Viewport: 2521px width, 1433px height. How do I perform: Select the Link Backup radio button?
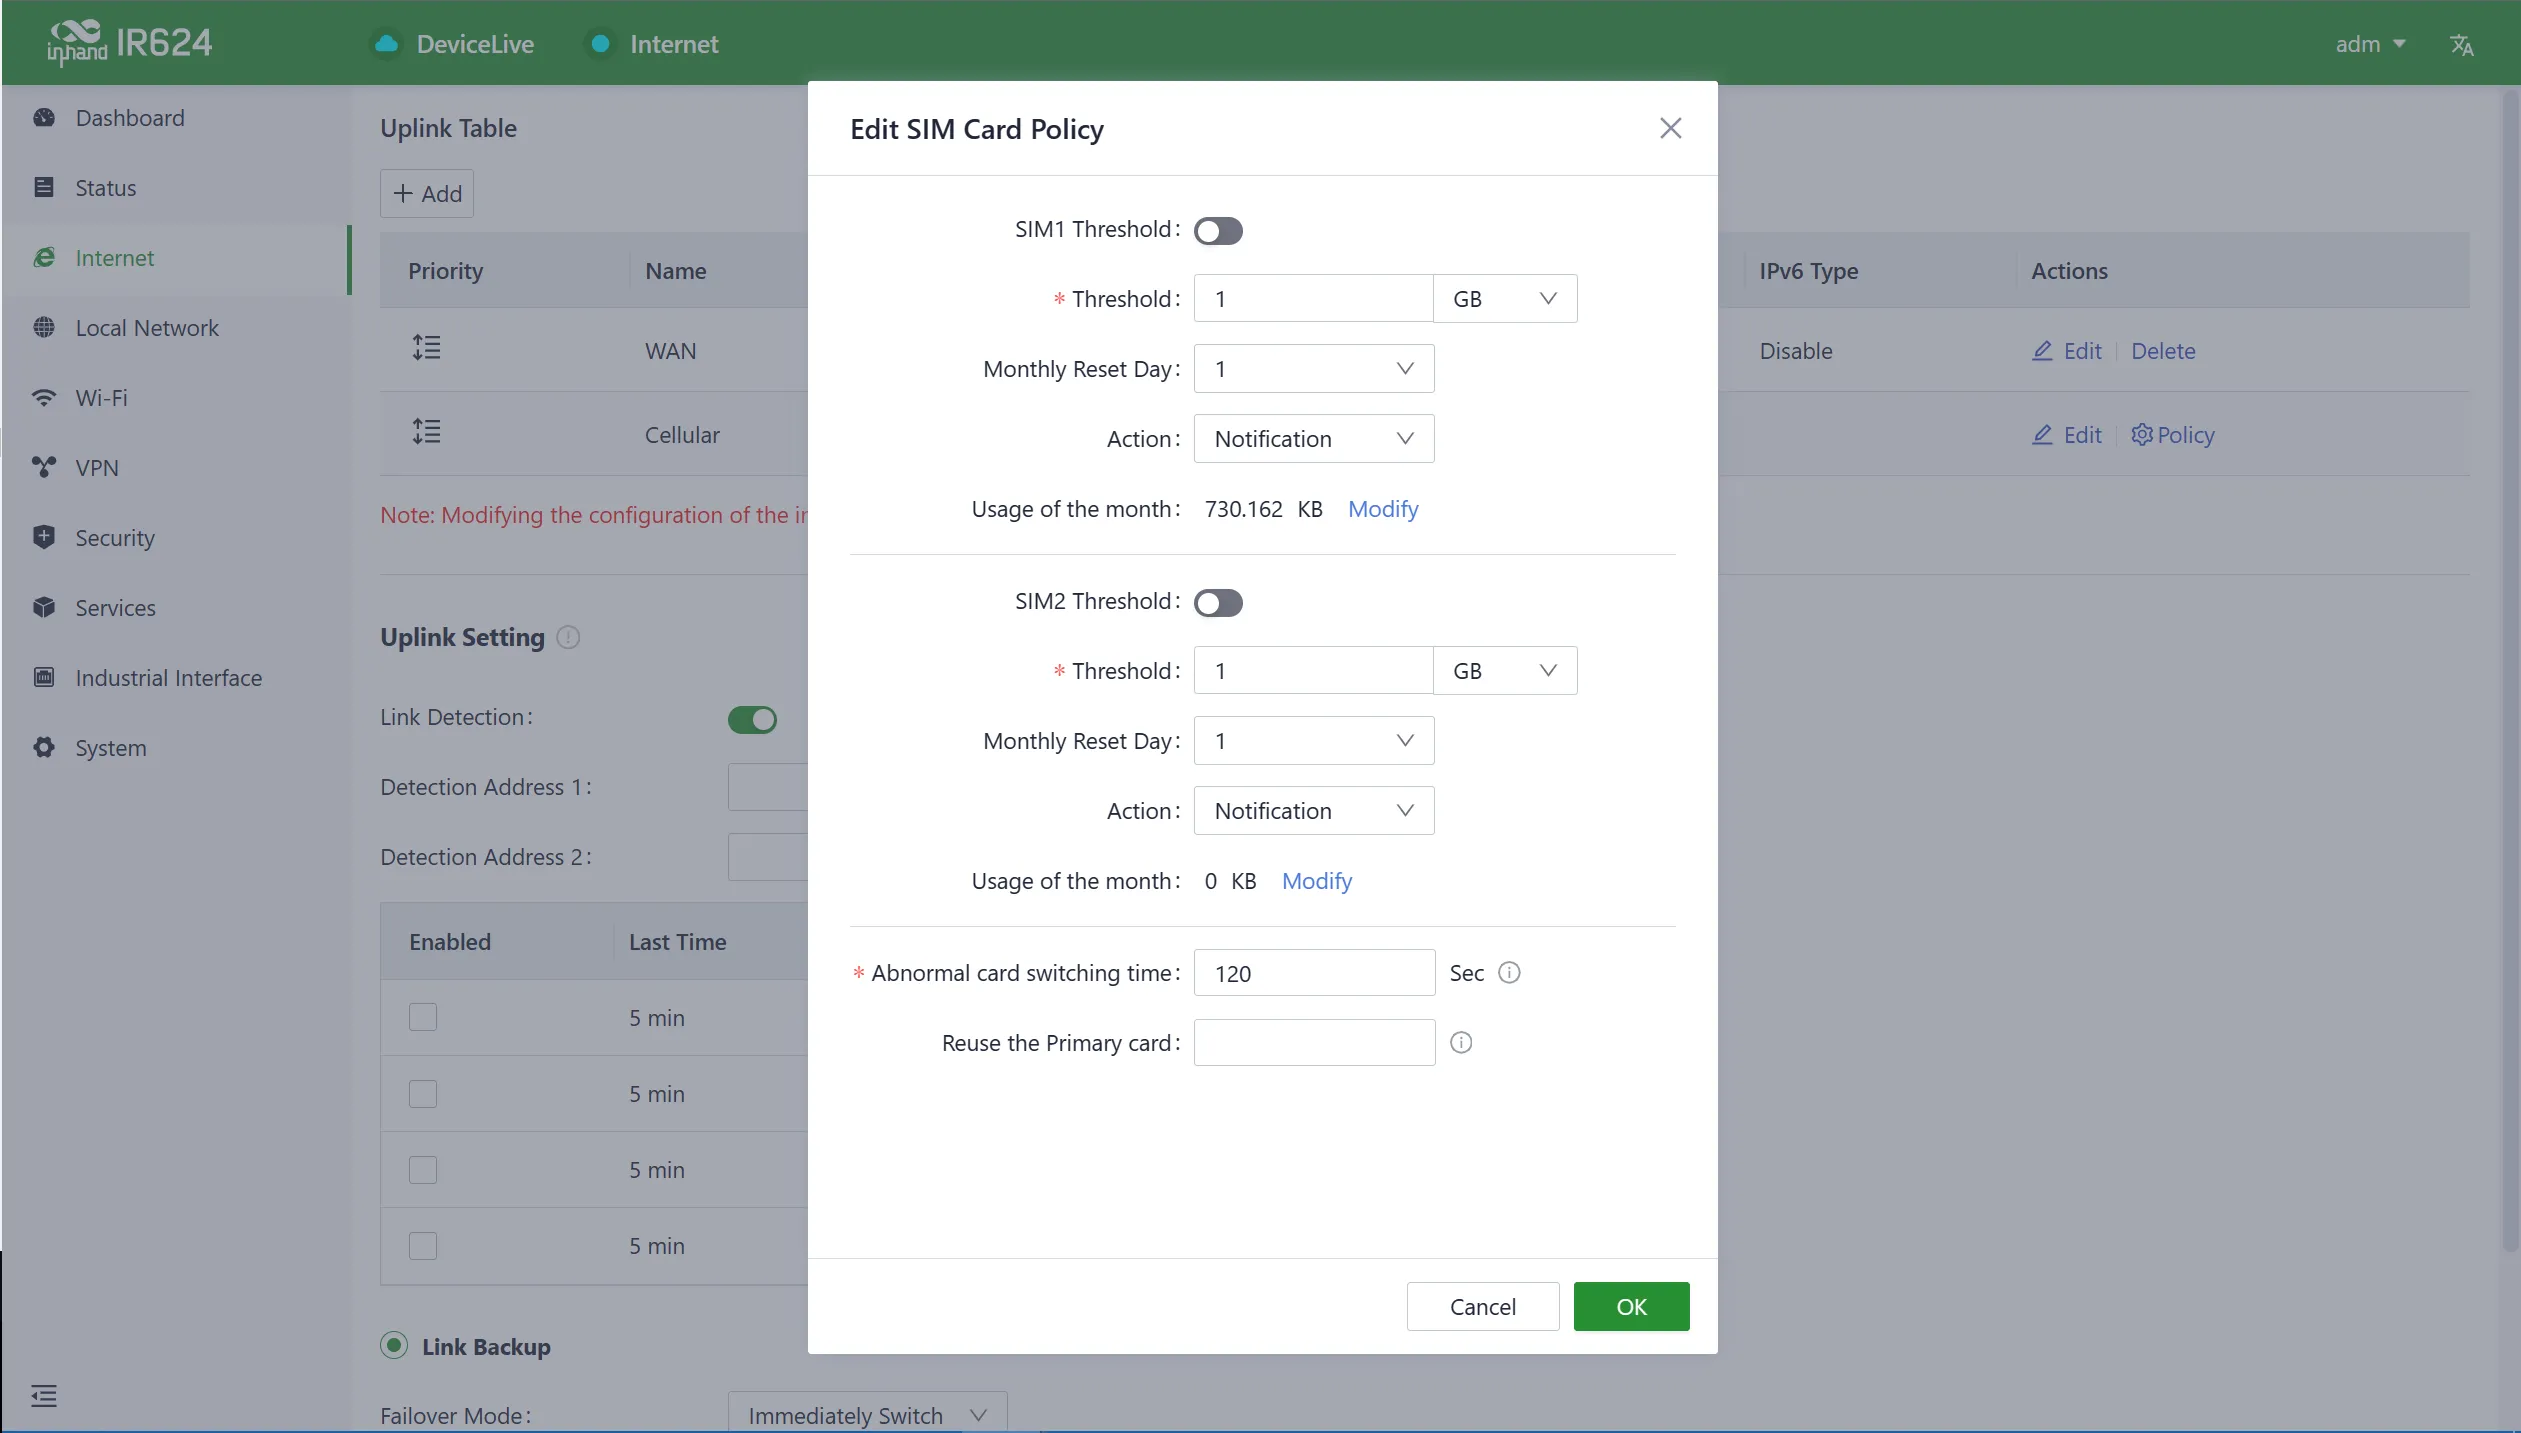click(x=394, y=1346)
